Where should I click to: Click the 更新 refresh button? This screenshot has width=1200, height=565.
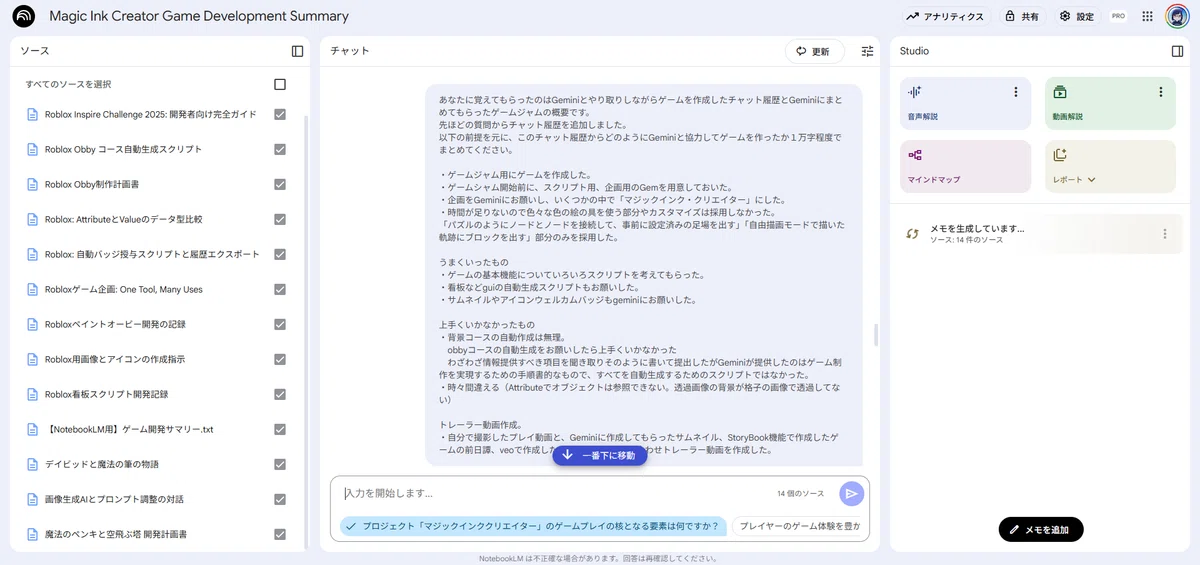[x=814, y=51]
